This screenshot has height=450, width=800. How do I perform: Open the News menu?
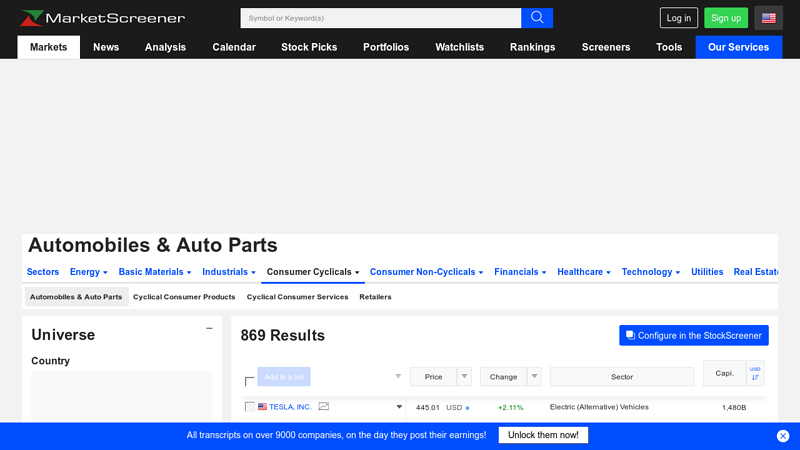coord(106,47)
